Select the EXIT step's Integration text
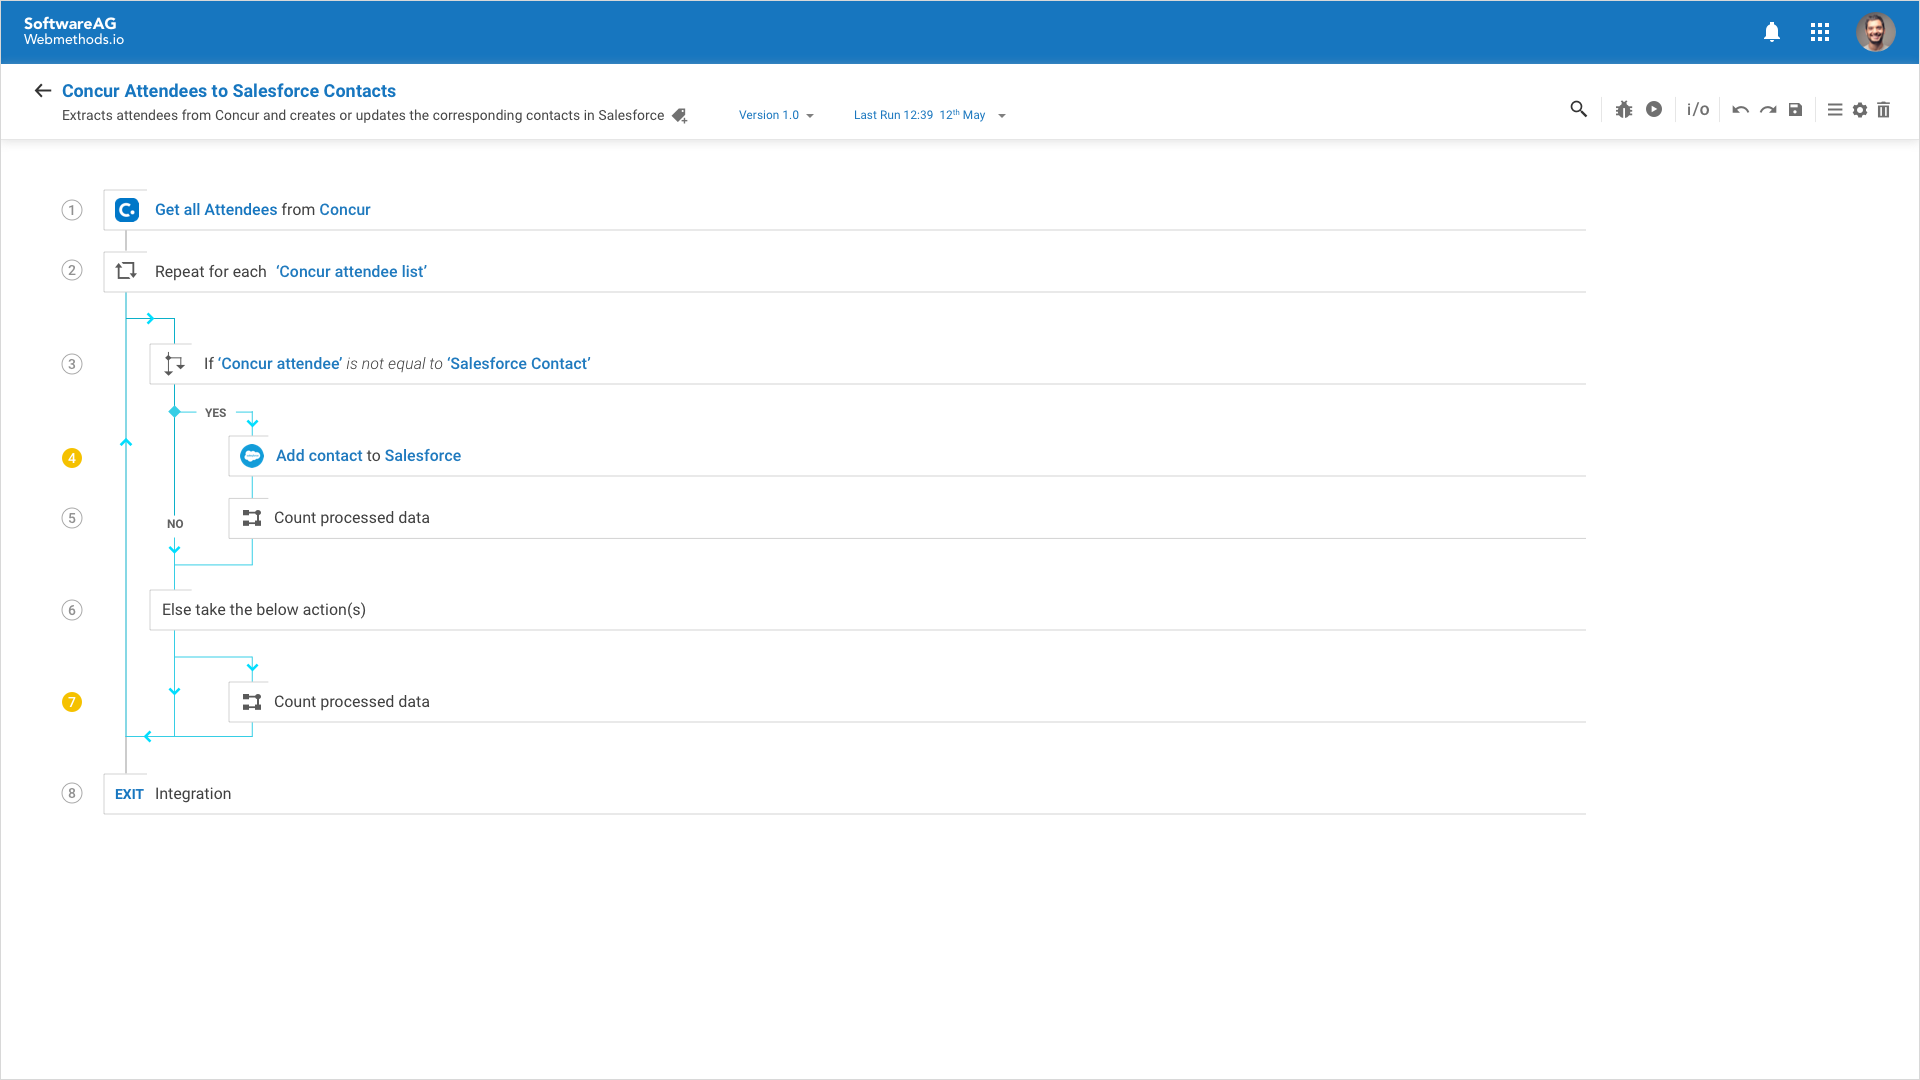 point(193,794)
